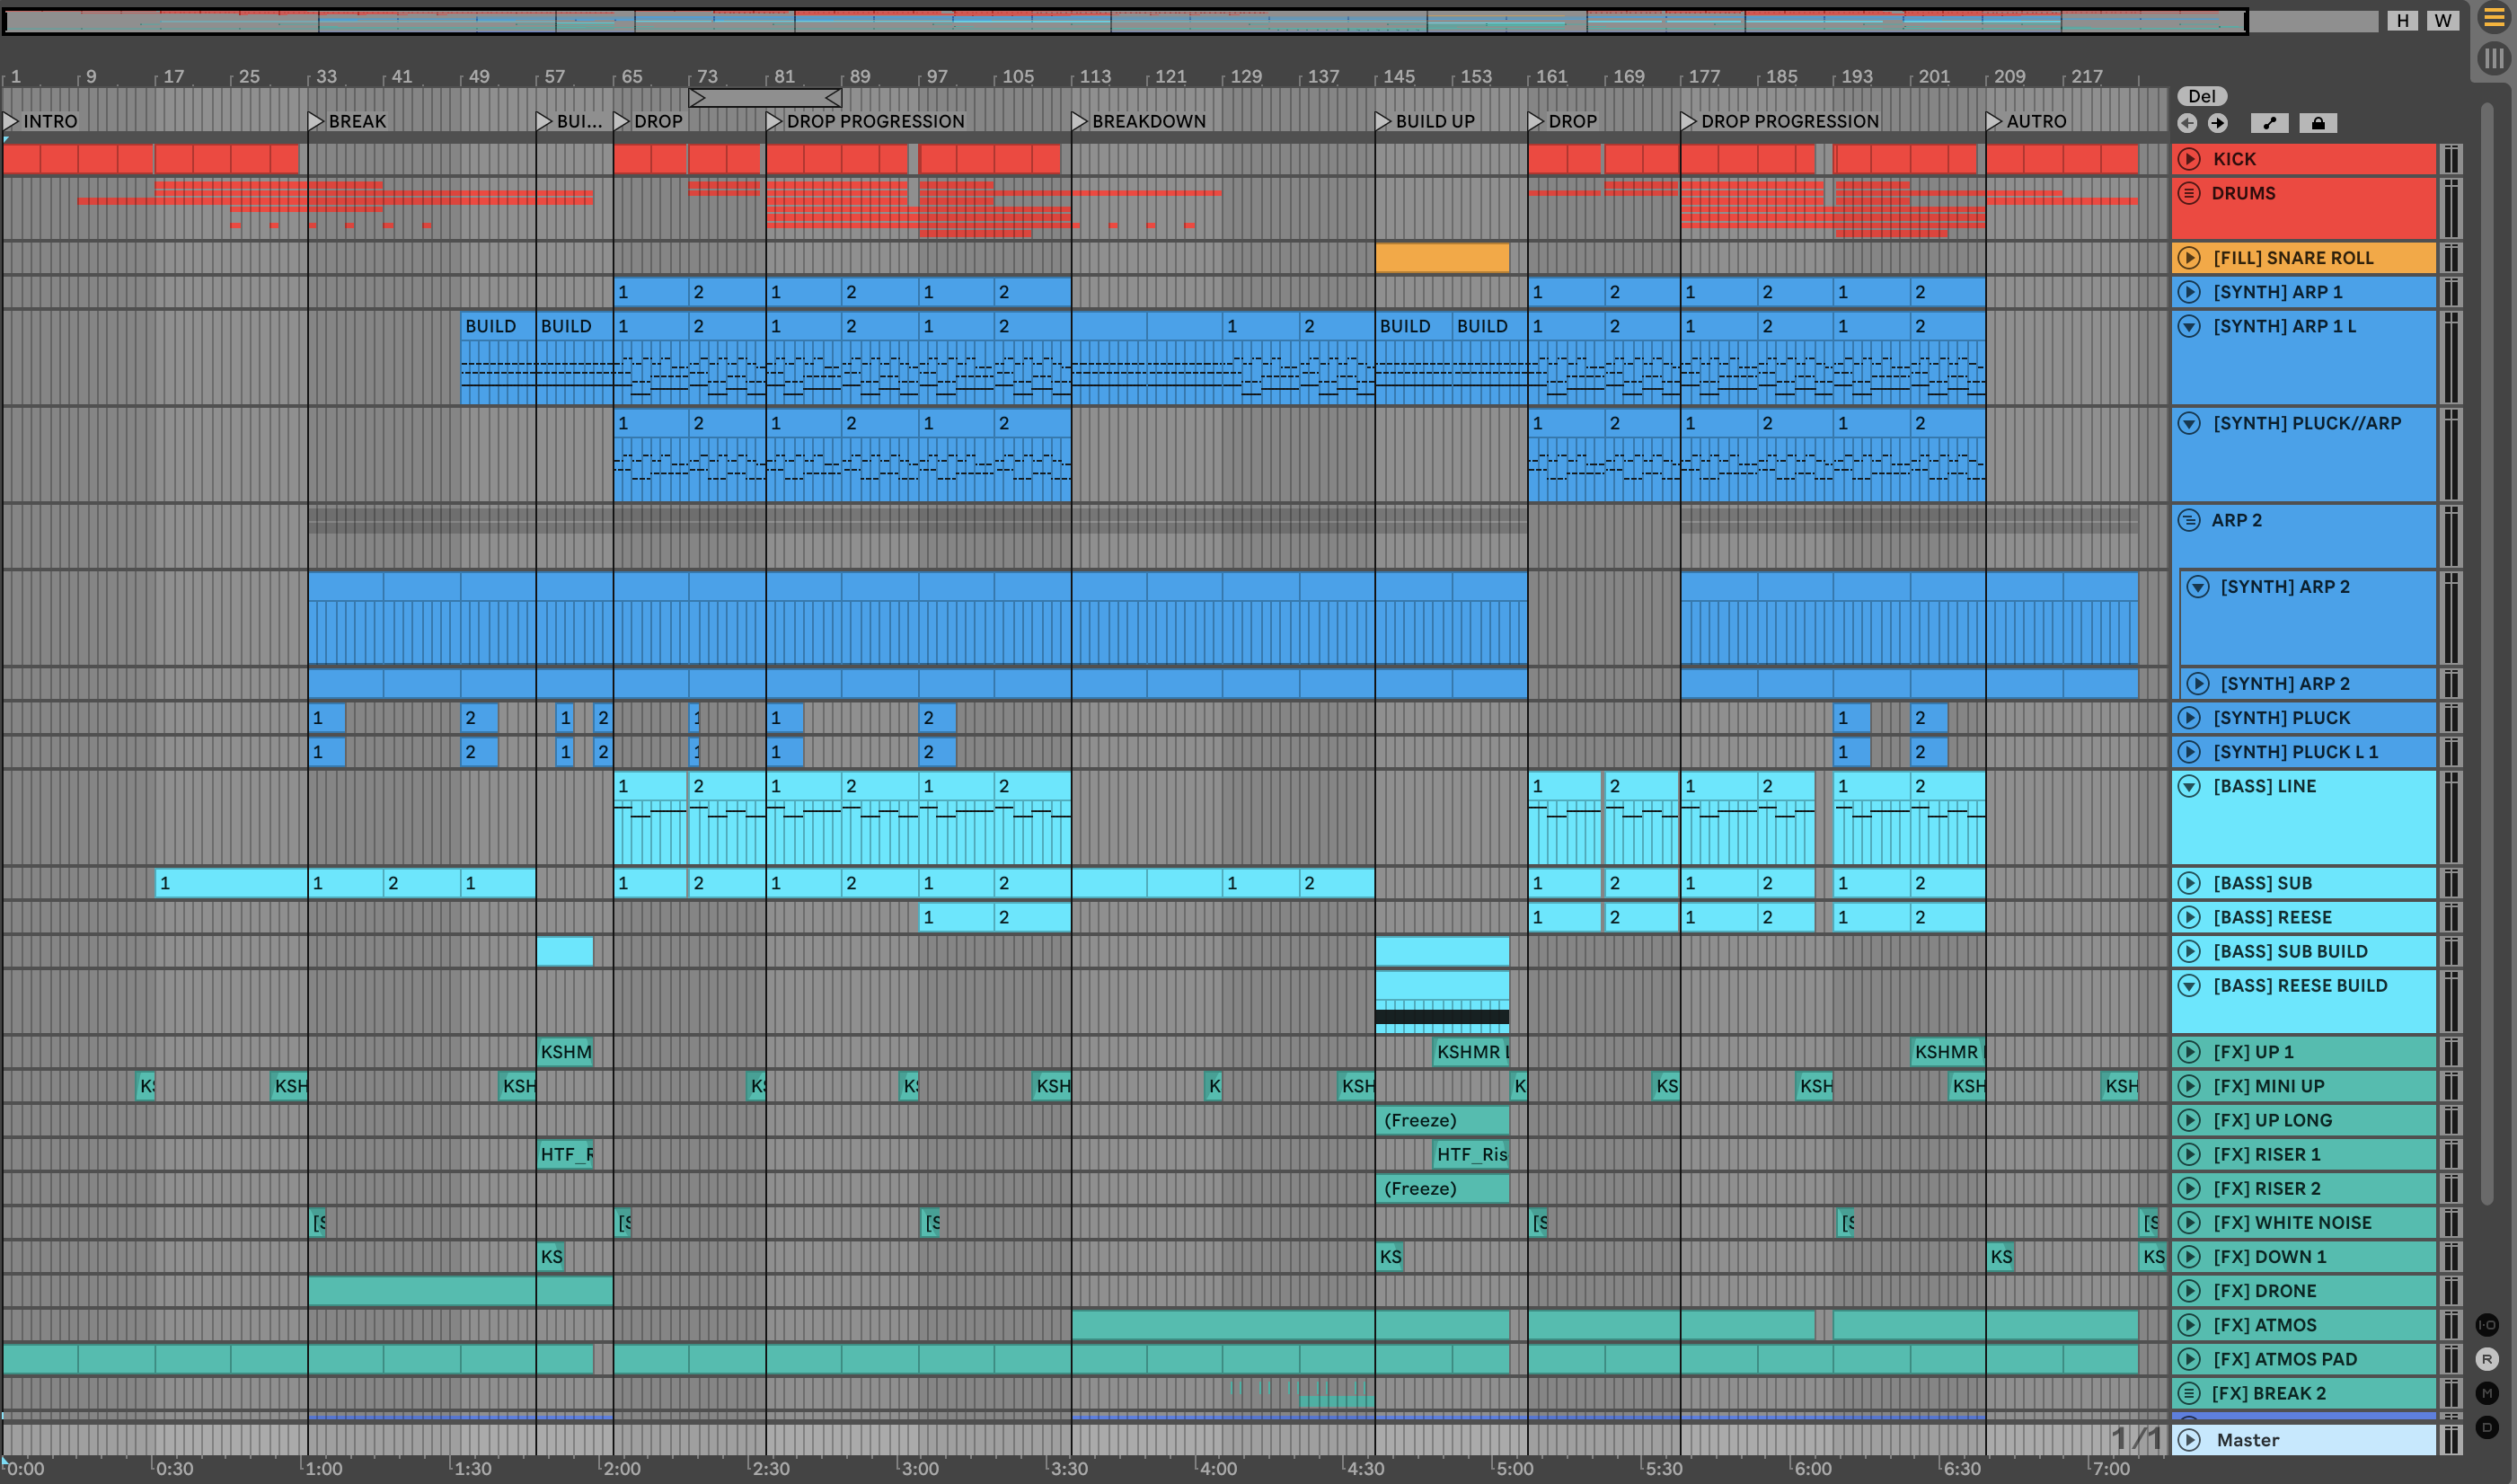2517x1484 pixels.
Task: Jump to the next locator arrow
Action: click(2217, 123)
